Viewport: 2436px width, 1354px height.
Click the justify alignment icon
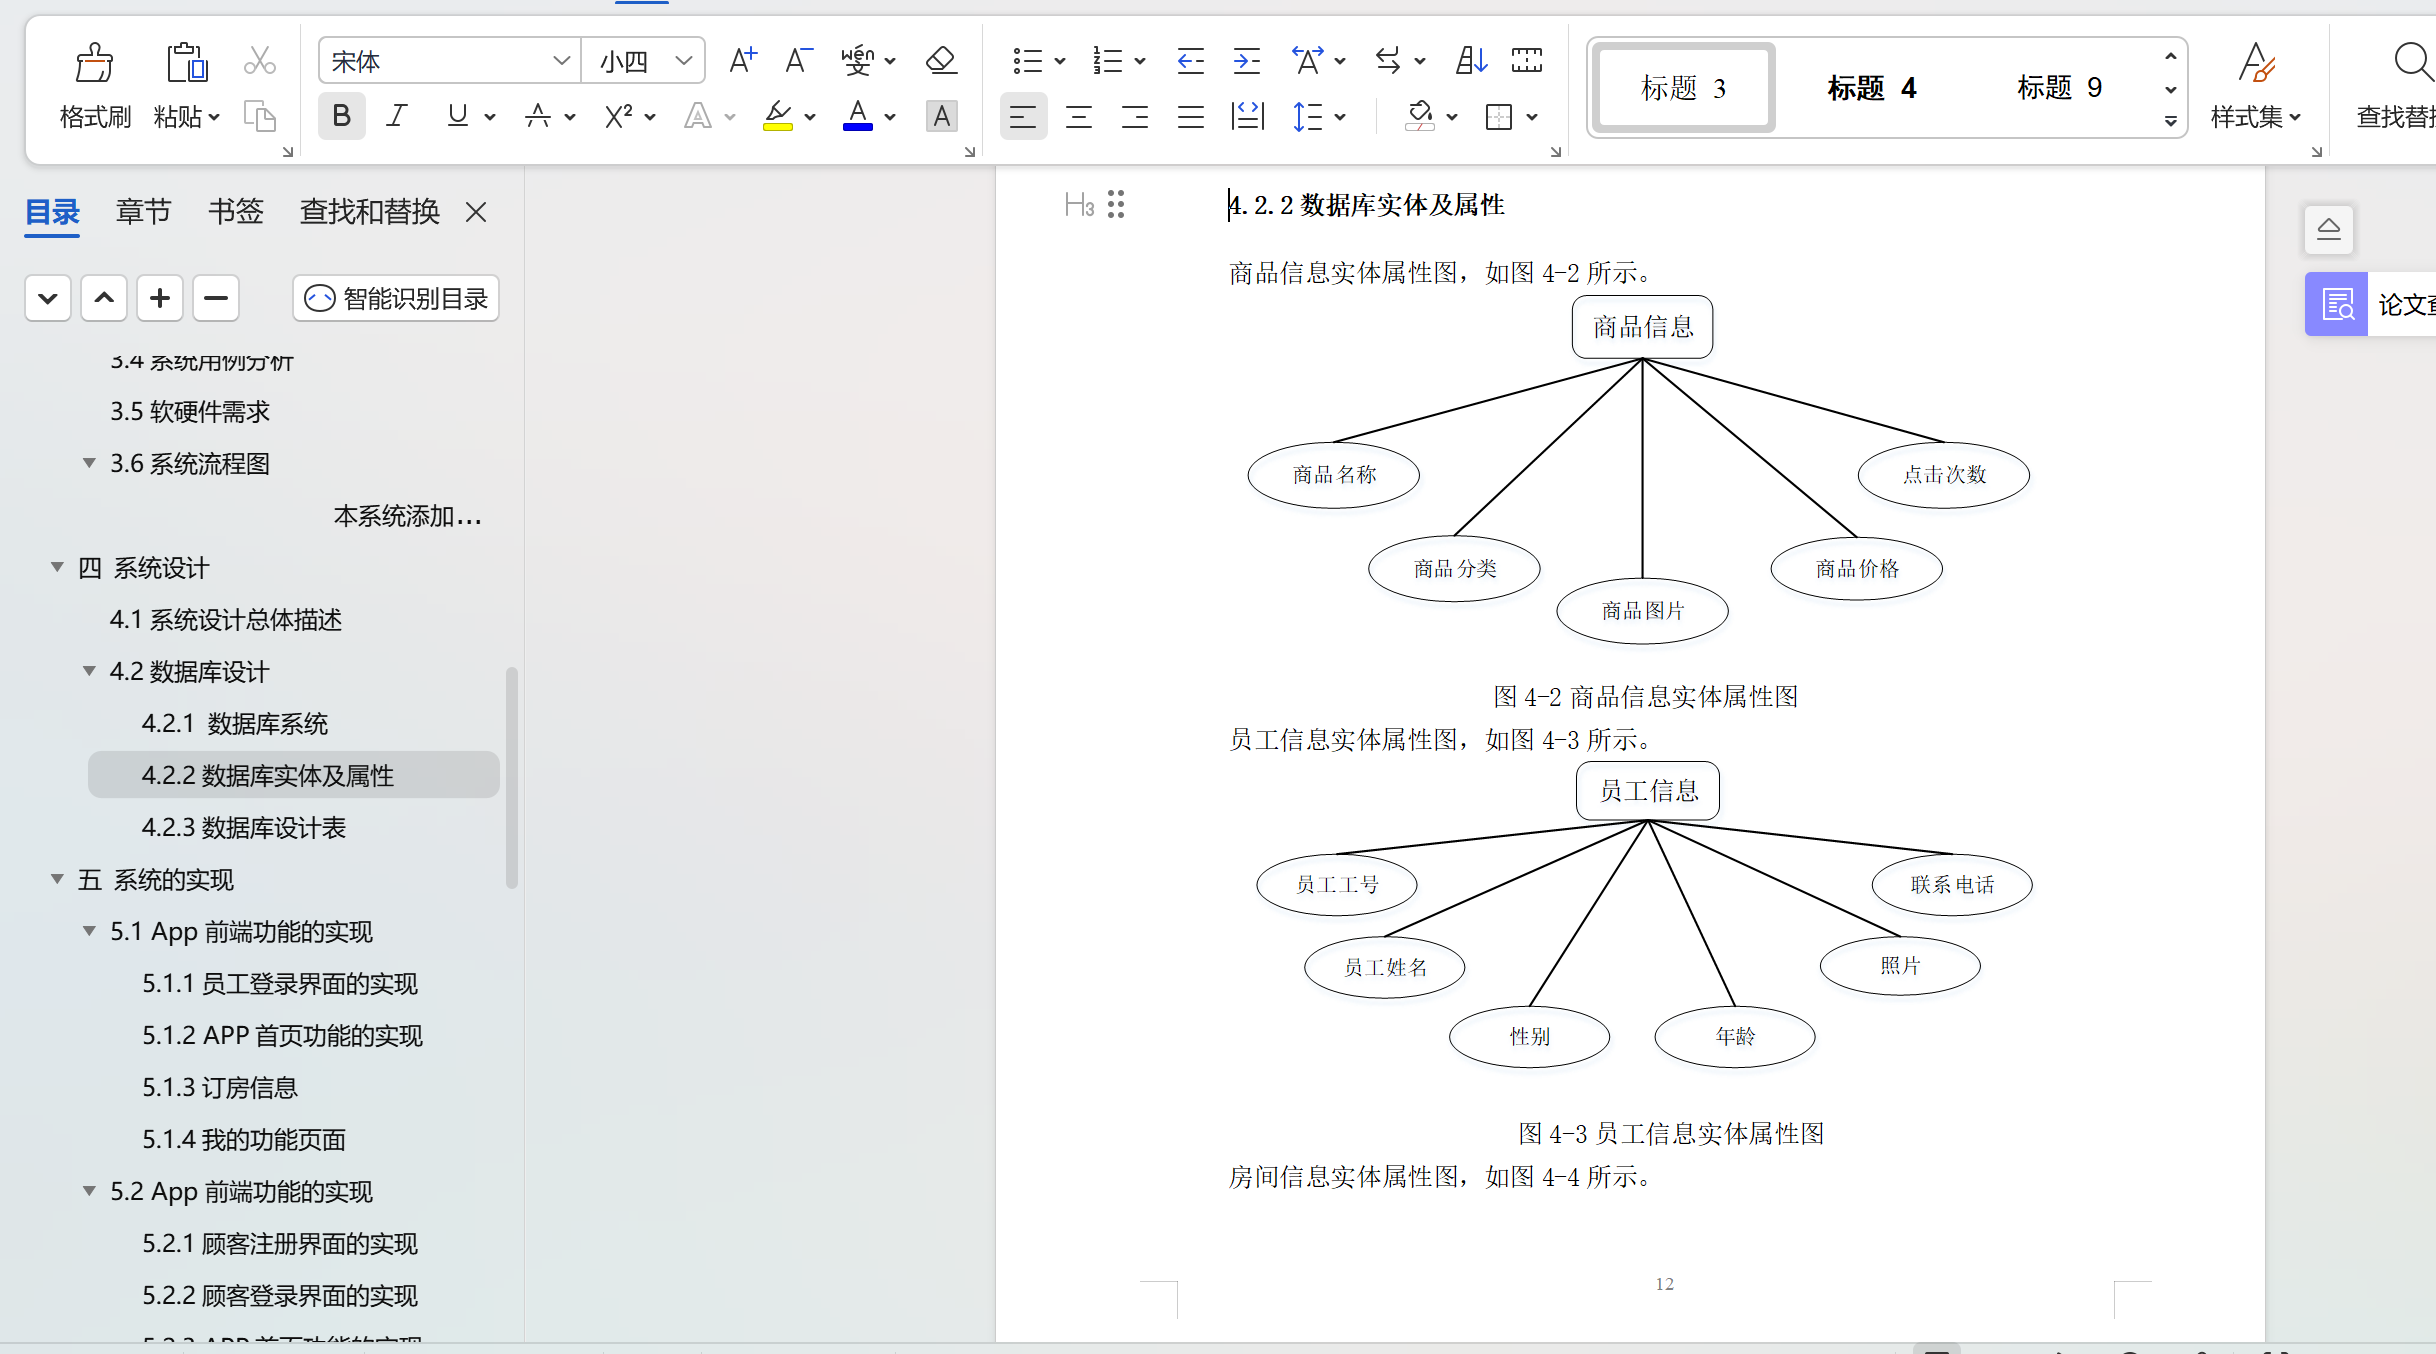coord(1190,117)
